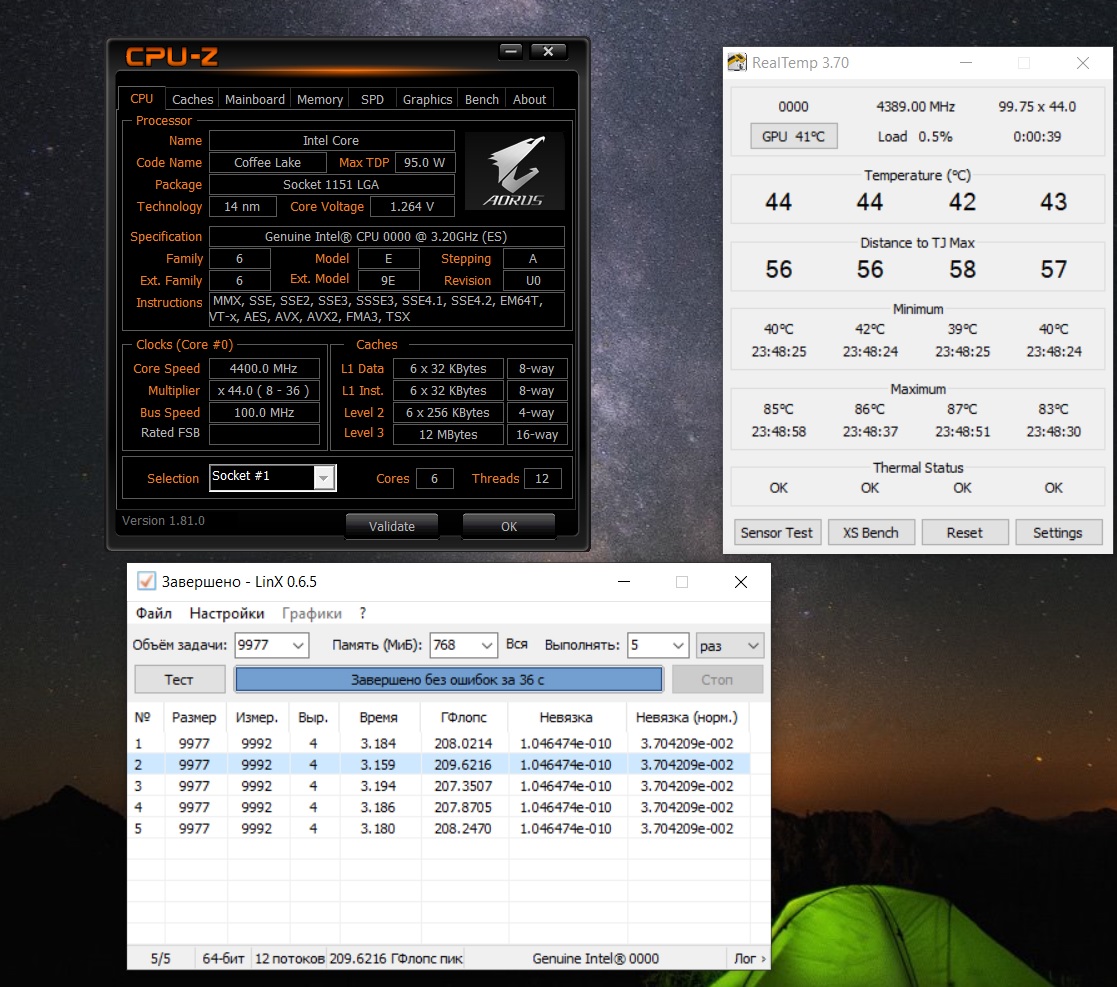1117x987 pixels.
Task: Select result row 5 with 208.2470 GFlops
Action: point(439,829)
